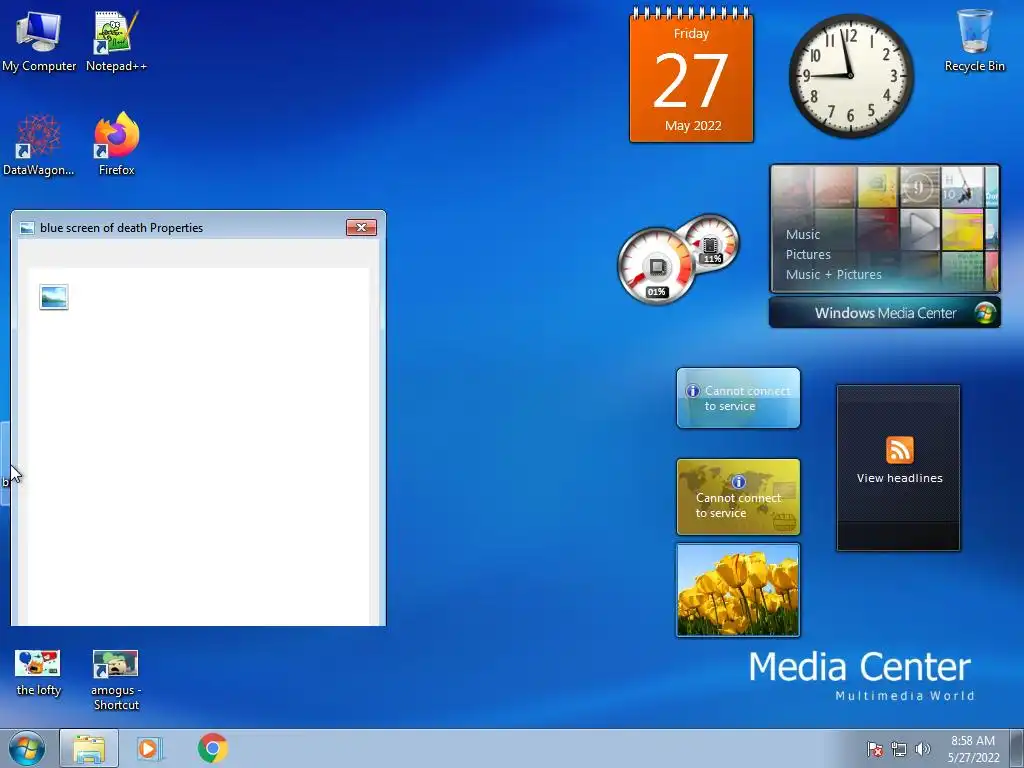Select 'the lofty' desktop file
Viewport: 1024px width, 768px height.
39,673
